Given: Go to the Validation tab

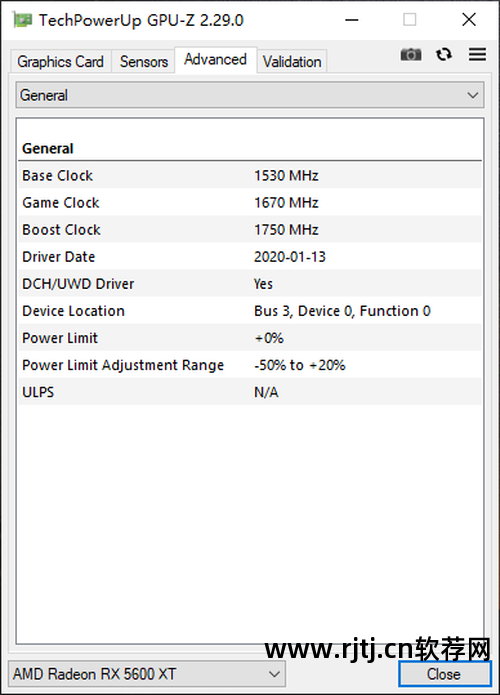Looking at the screenshot, I should coord(292,62).
